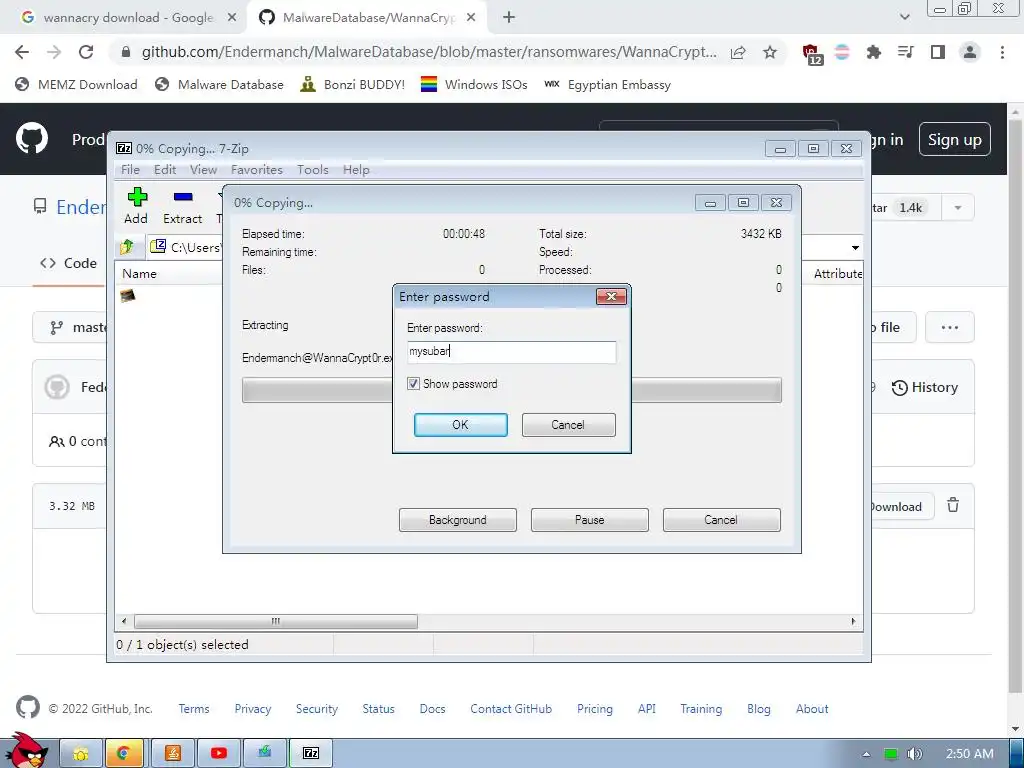Open Malware Database bookmark
1024x768 pixels.
pyautogui.click(x=219, y=84)
